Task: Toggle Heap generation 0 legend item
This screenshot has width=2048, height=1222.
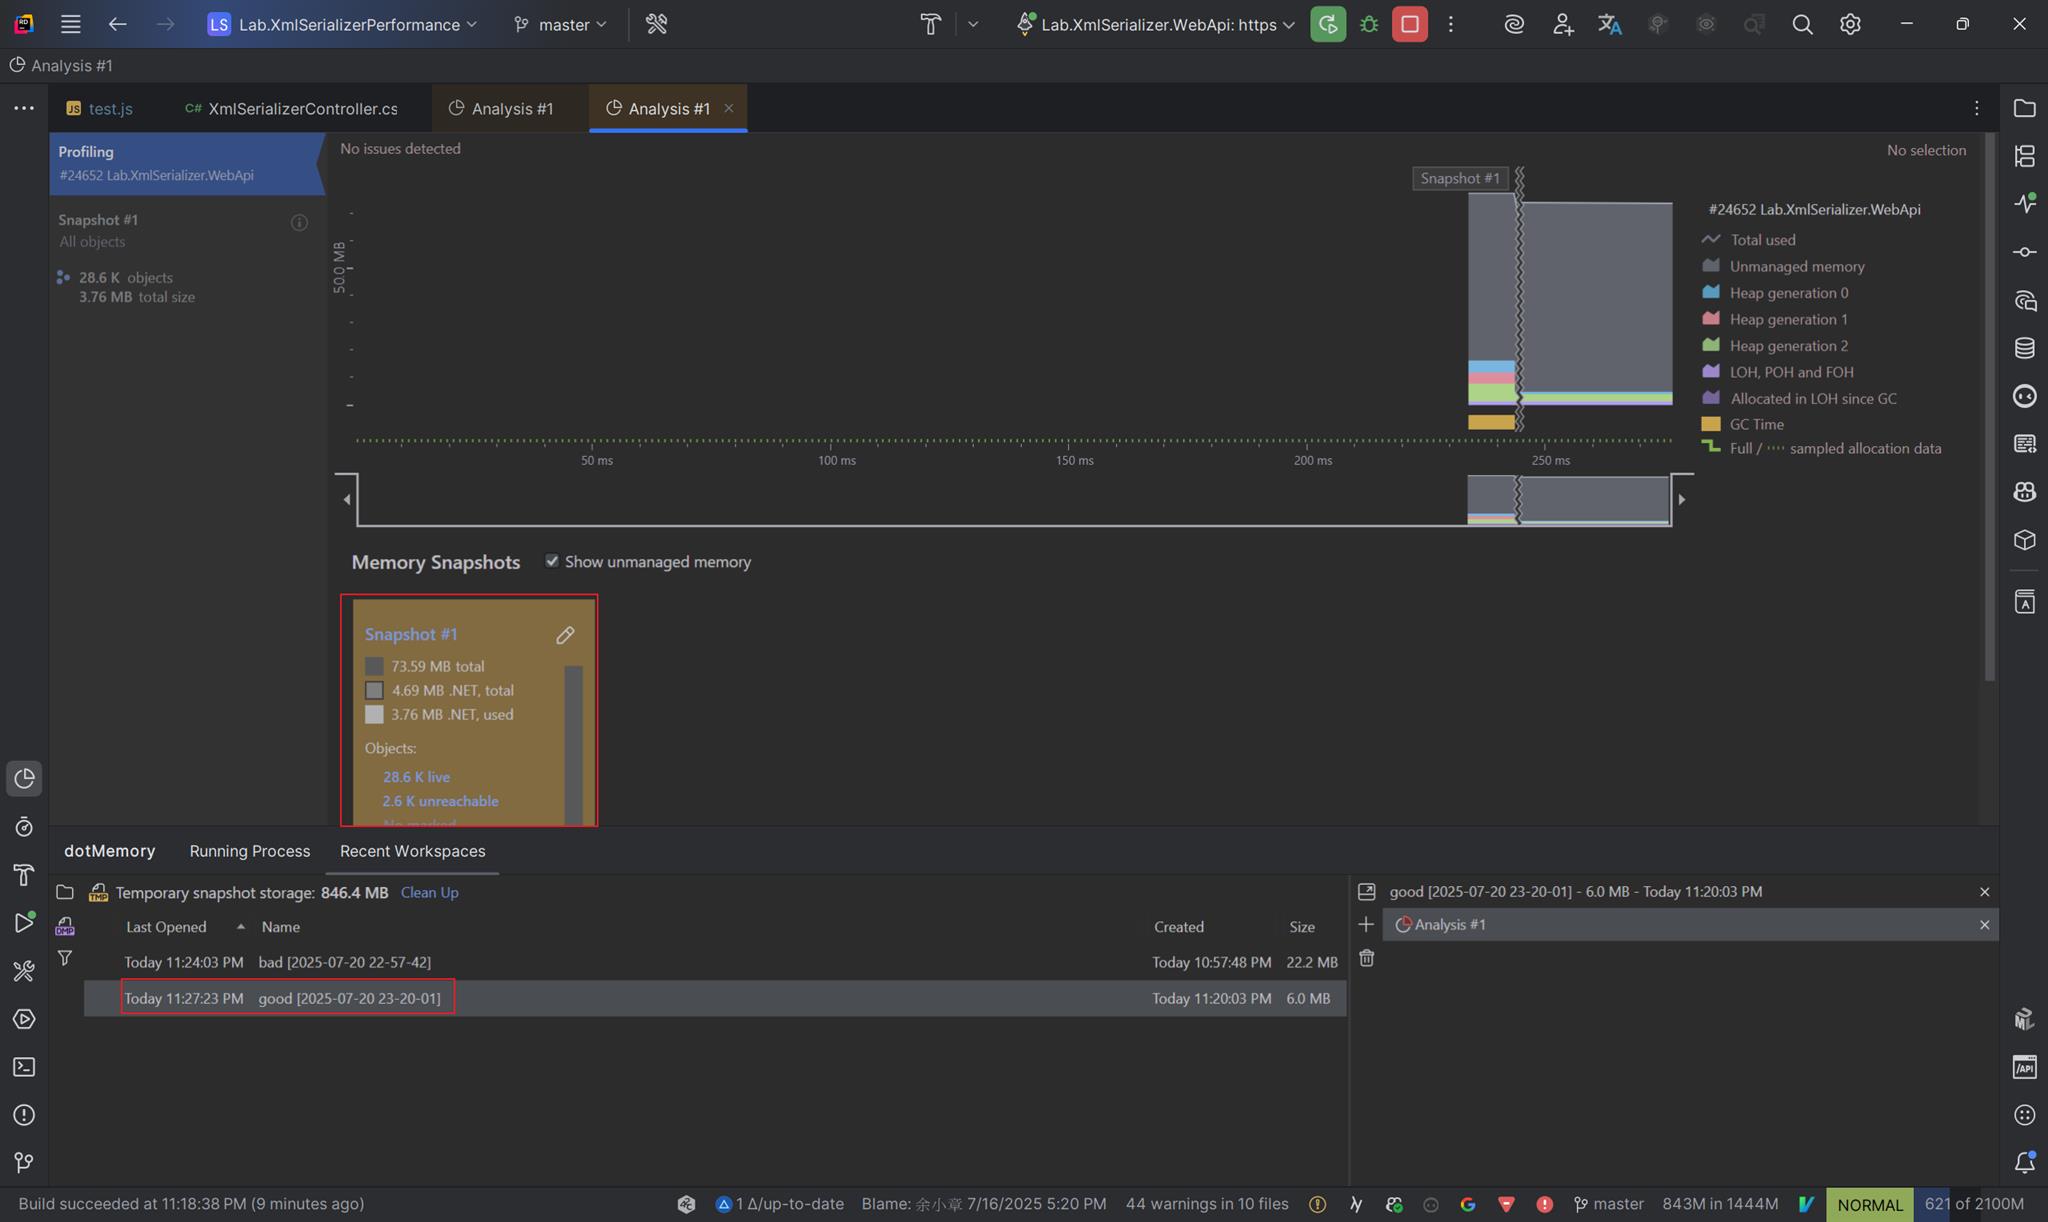Action: click(x=1775, y=293)
